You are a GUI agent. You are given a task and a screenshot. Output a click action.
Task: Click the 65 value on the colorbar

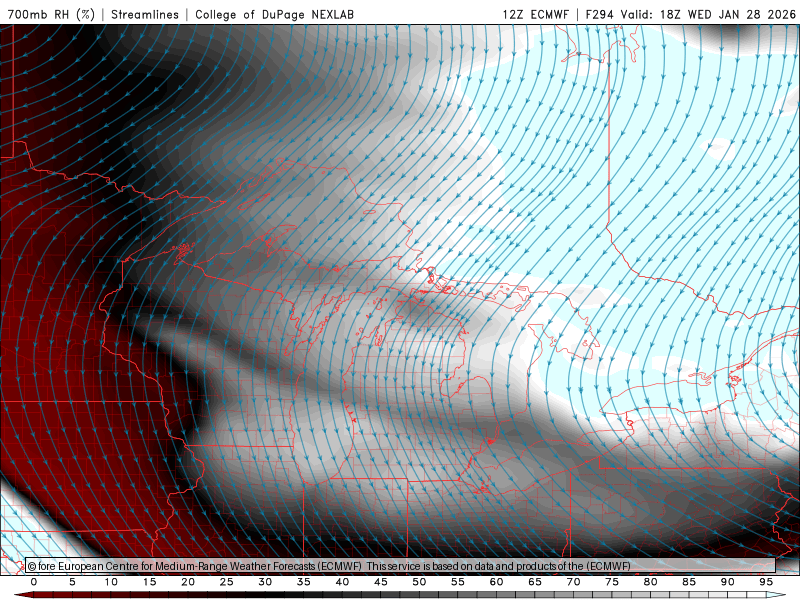coord(535,582)
